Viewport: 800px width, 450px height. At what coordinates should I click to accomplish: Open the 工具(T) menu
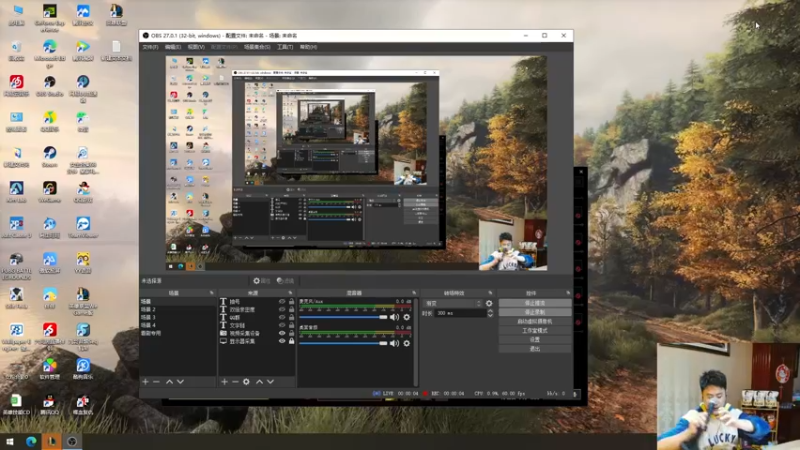285,47
